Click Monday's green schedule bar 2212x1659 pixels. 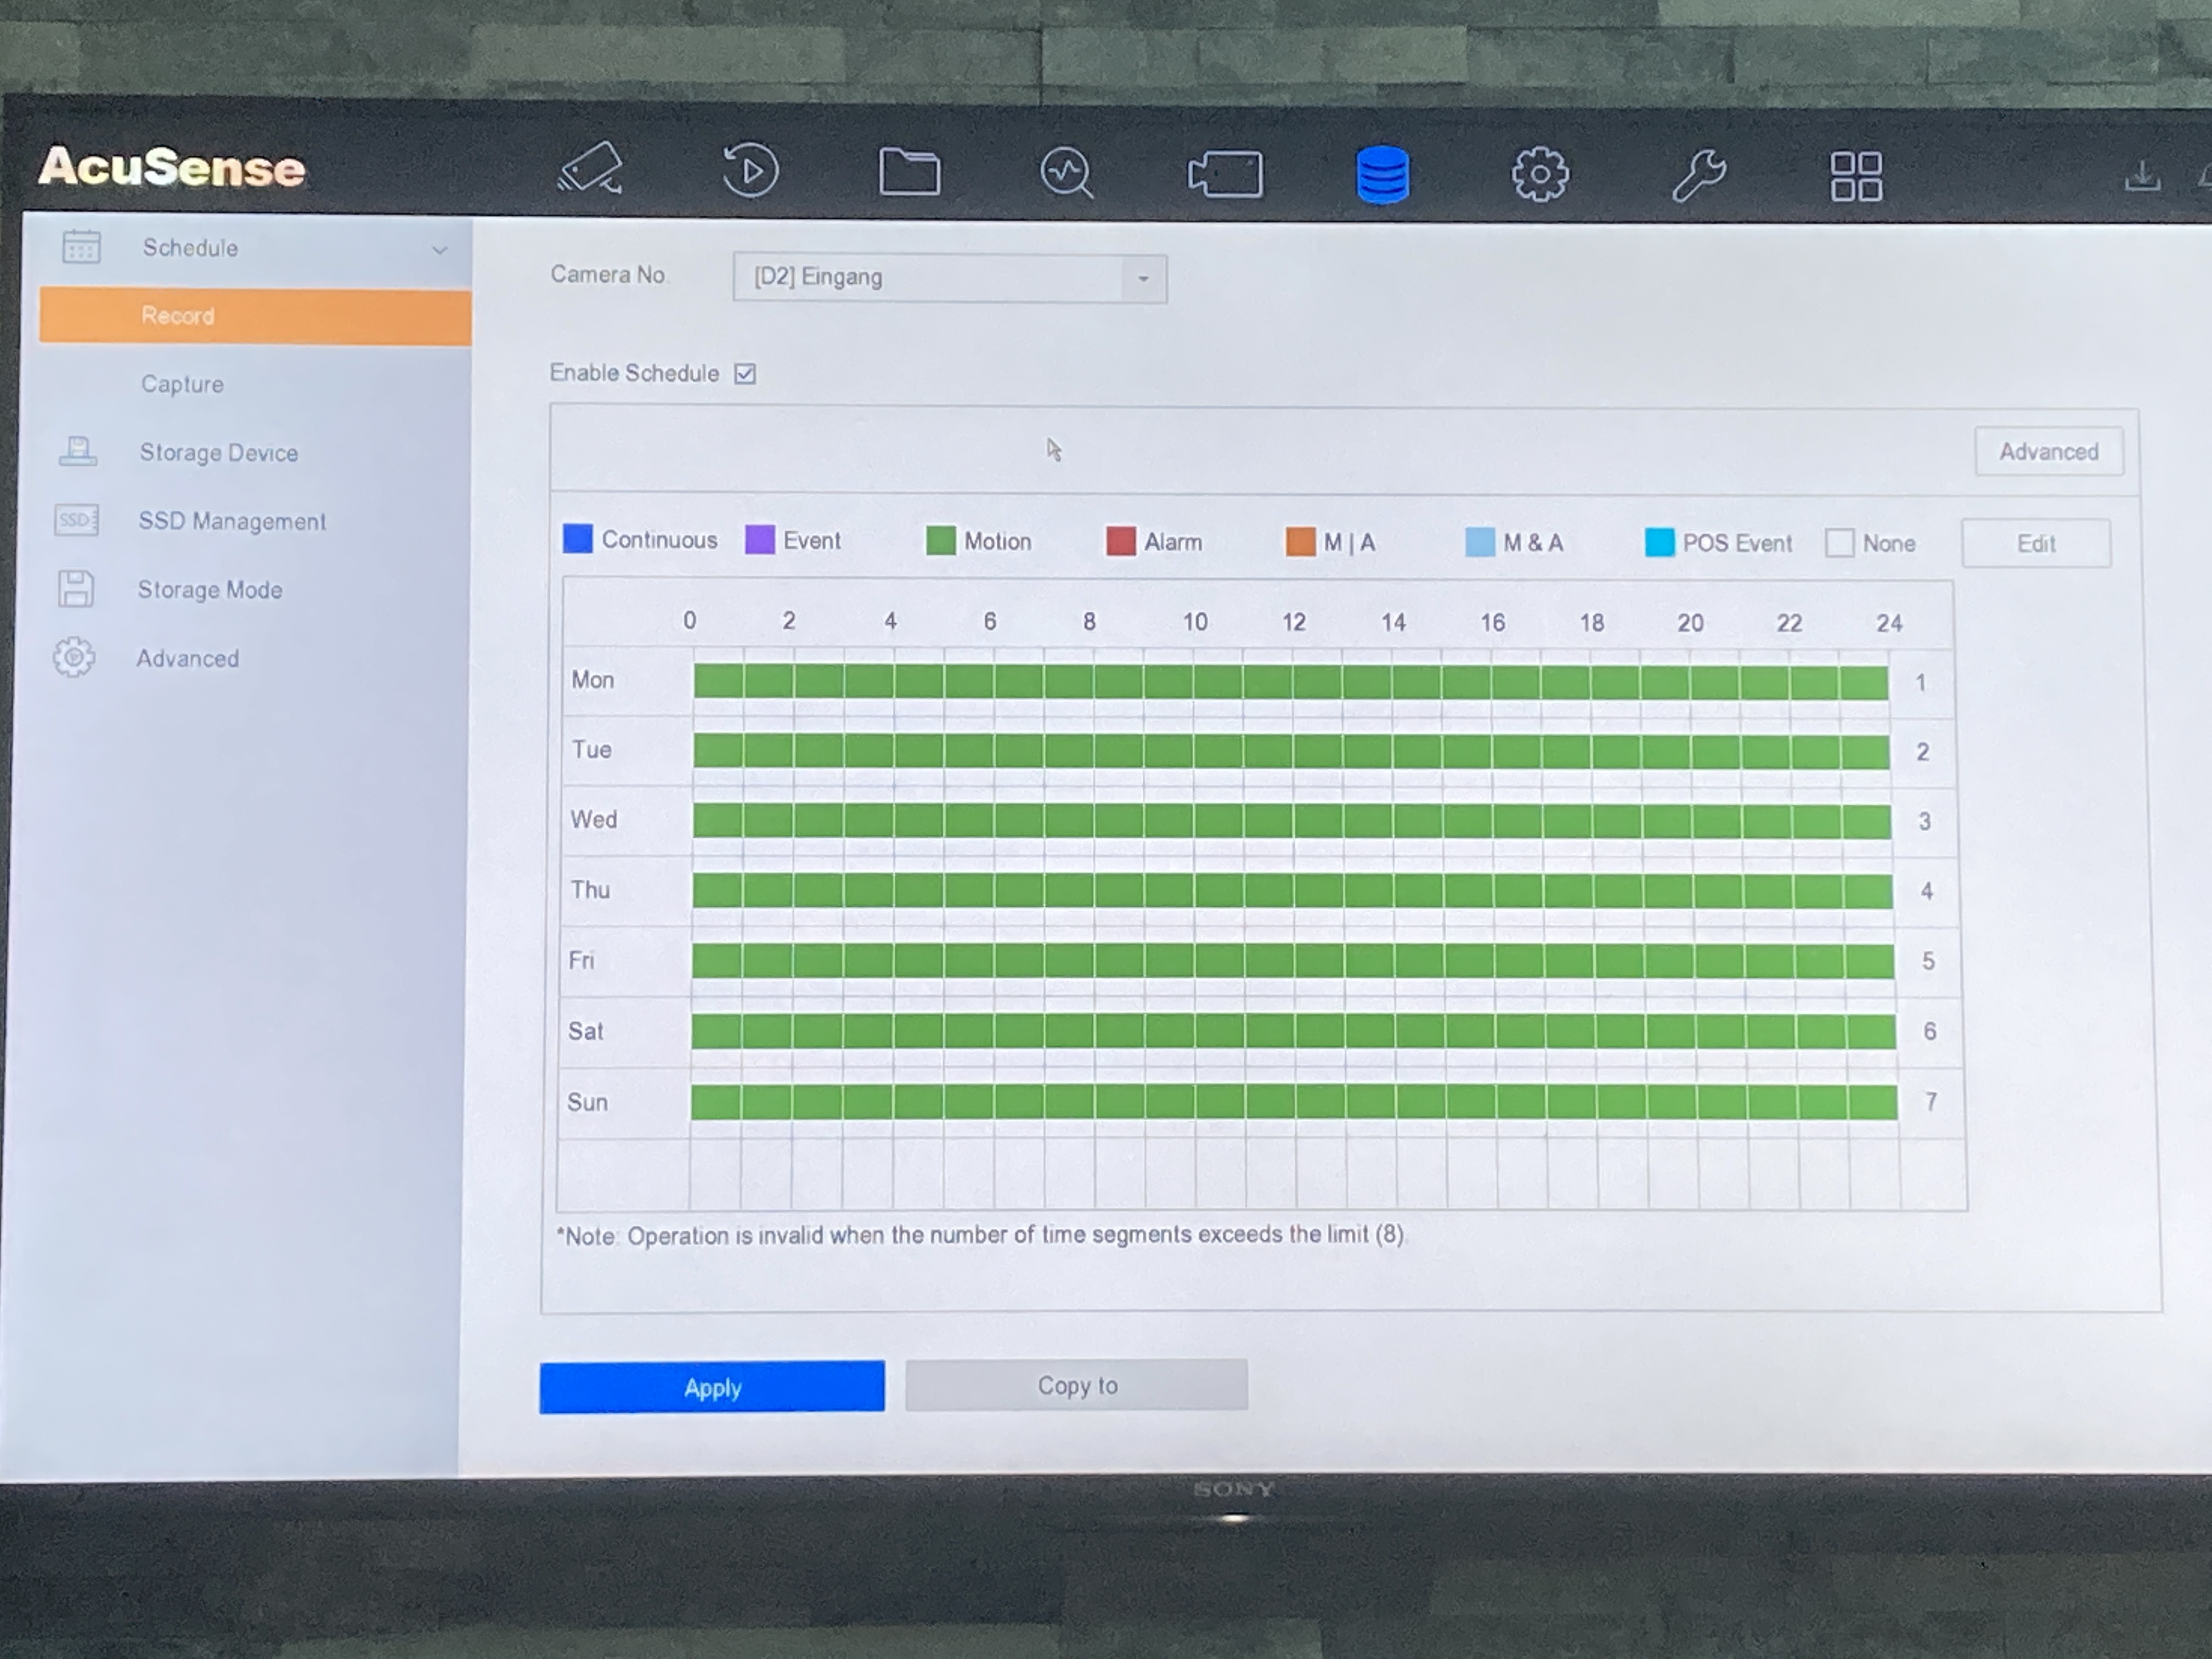coord(1290,682)
